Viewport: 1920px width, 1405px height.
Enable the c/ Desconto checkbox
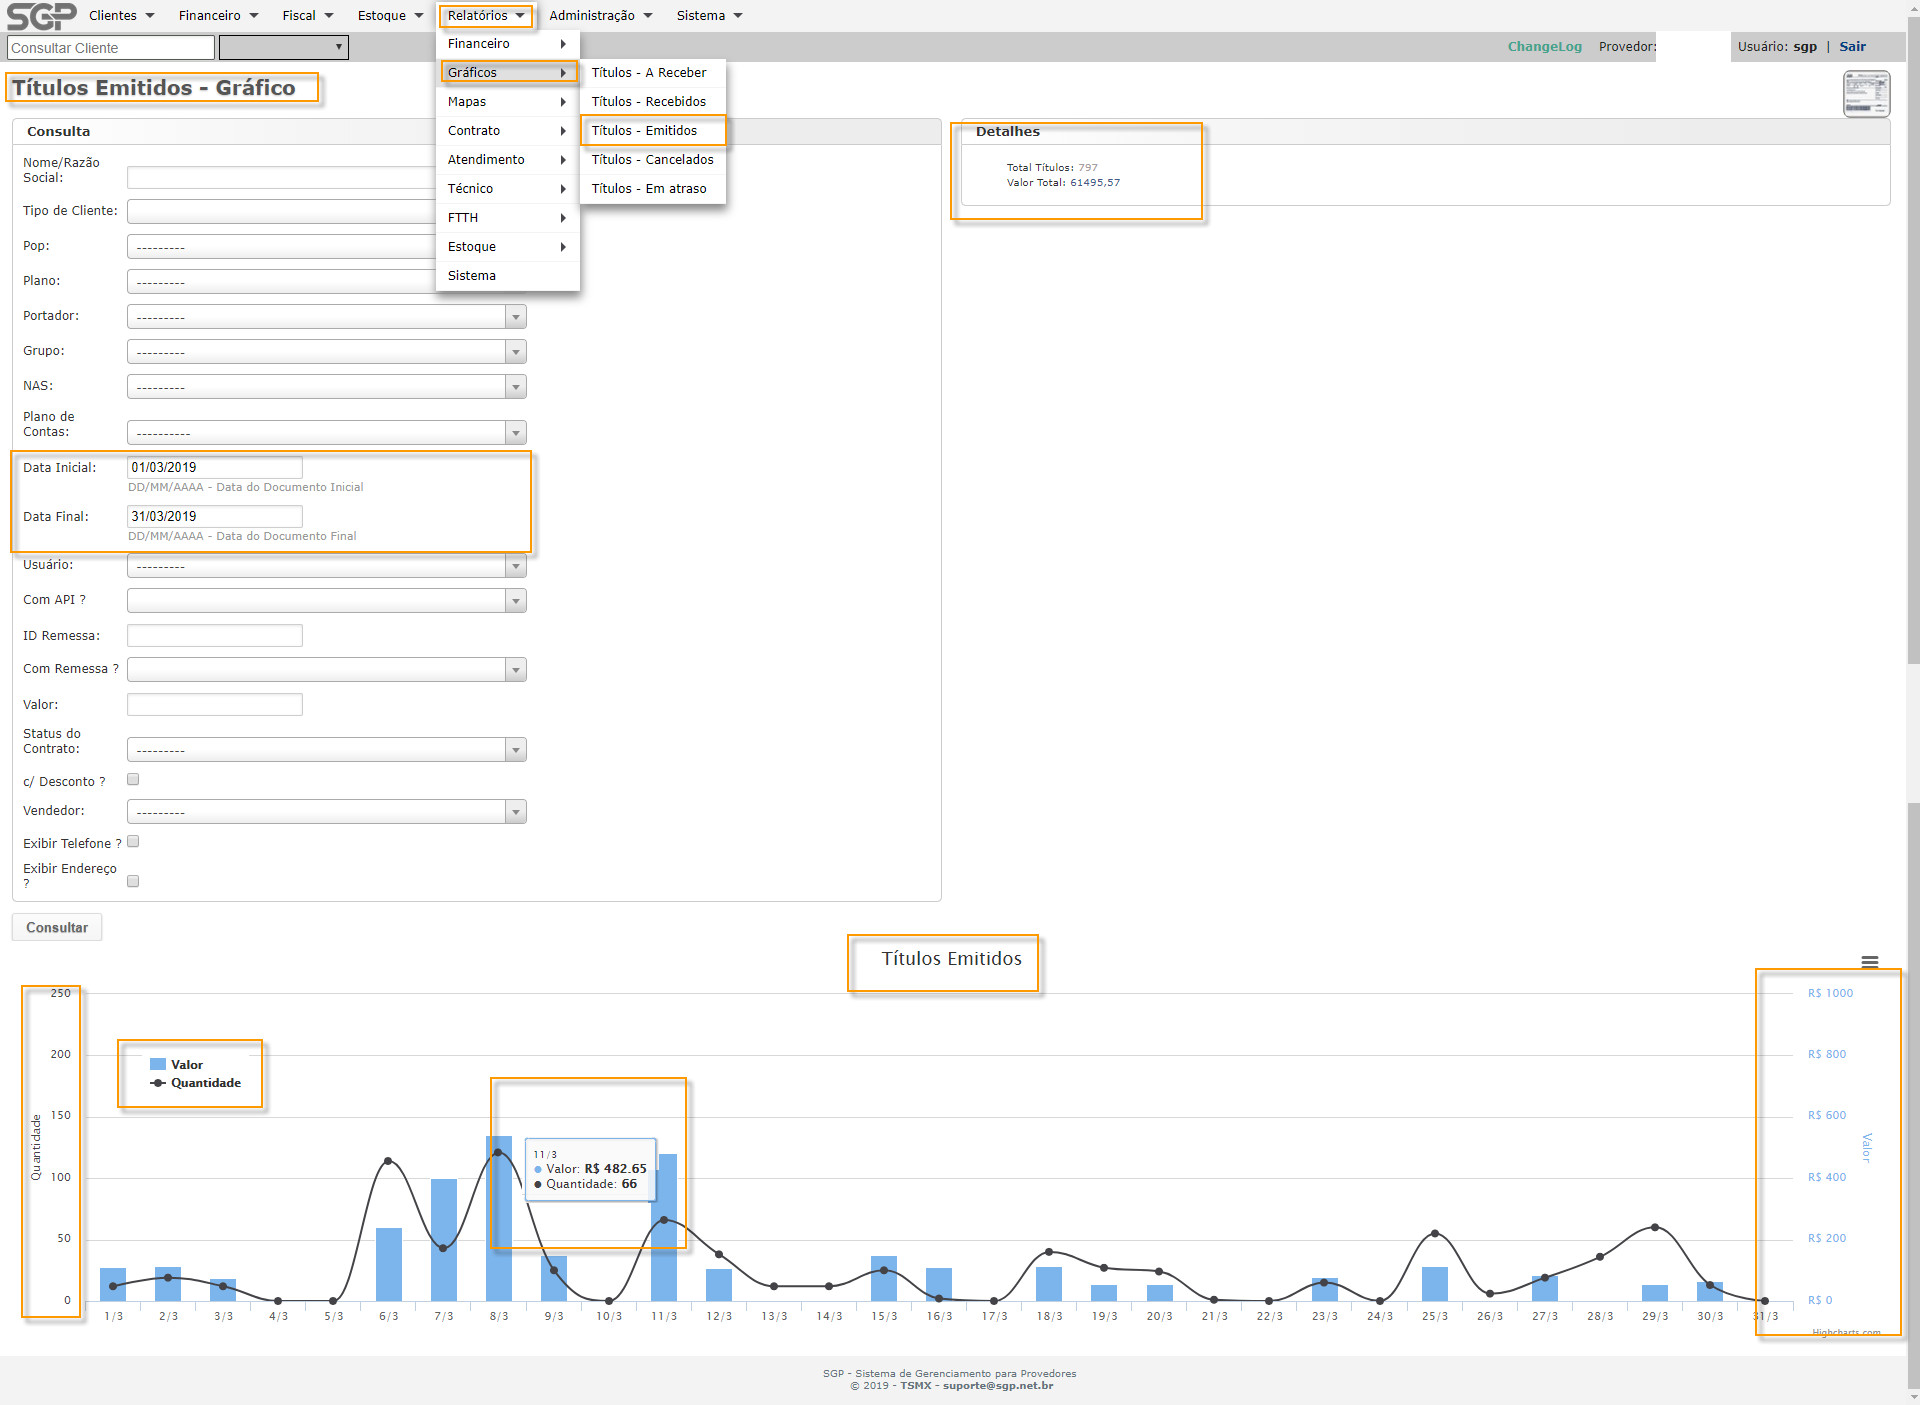133,780
